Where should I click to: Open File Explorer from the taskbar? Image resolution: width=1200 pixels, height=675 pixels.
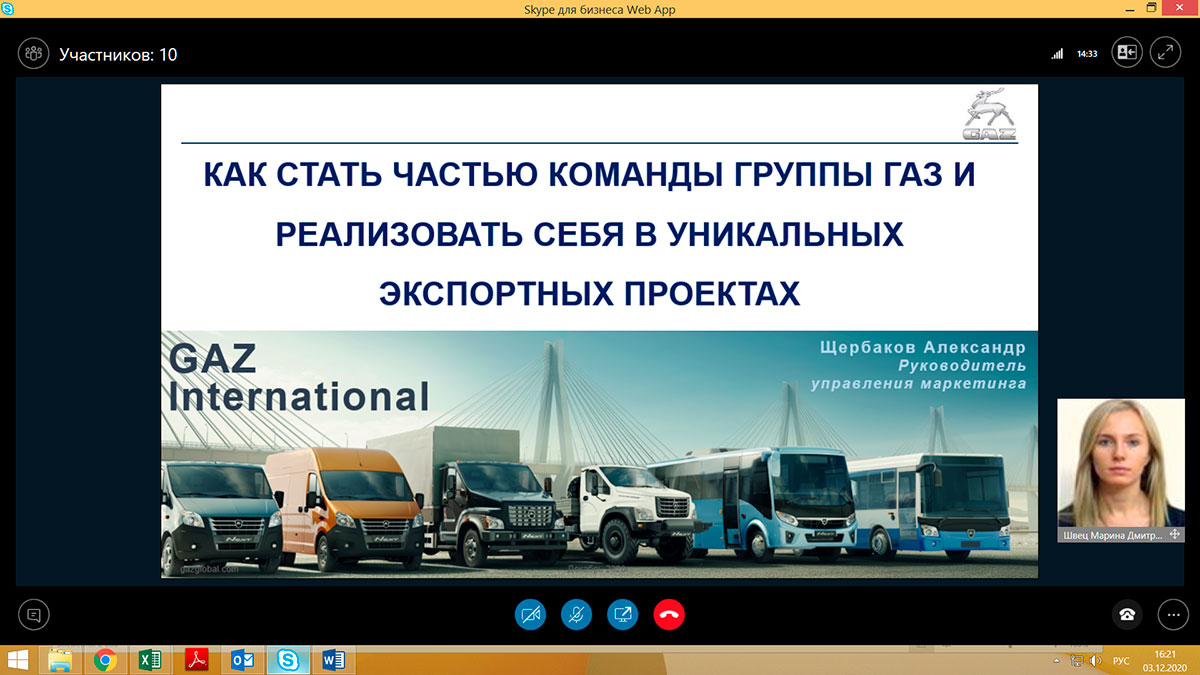coord(60,660)
